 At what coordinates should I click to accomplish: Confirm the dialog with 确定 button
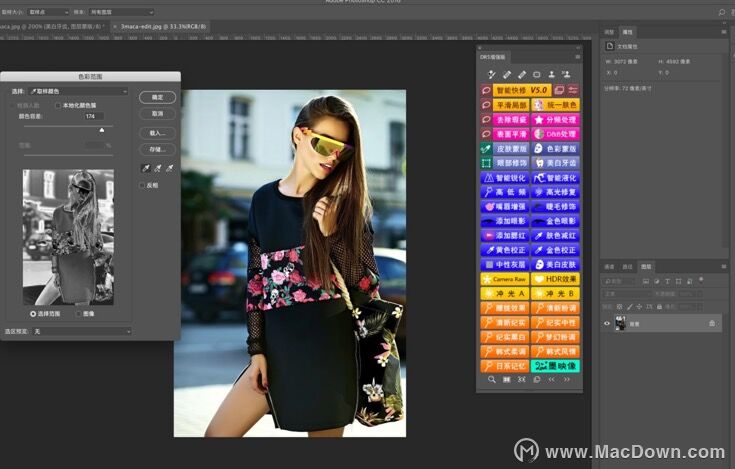click(158, 97)
